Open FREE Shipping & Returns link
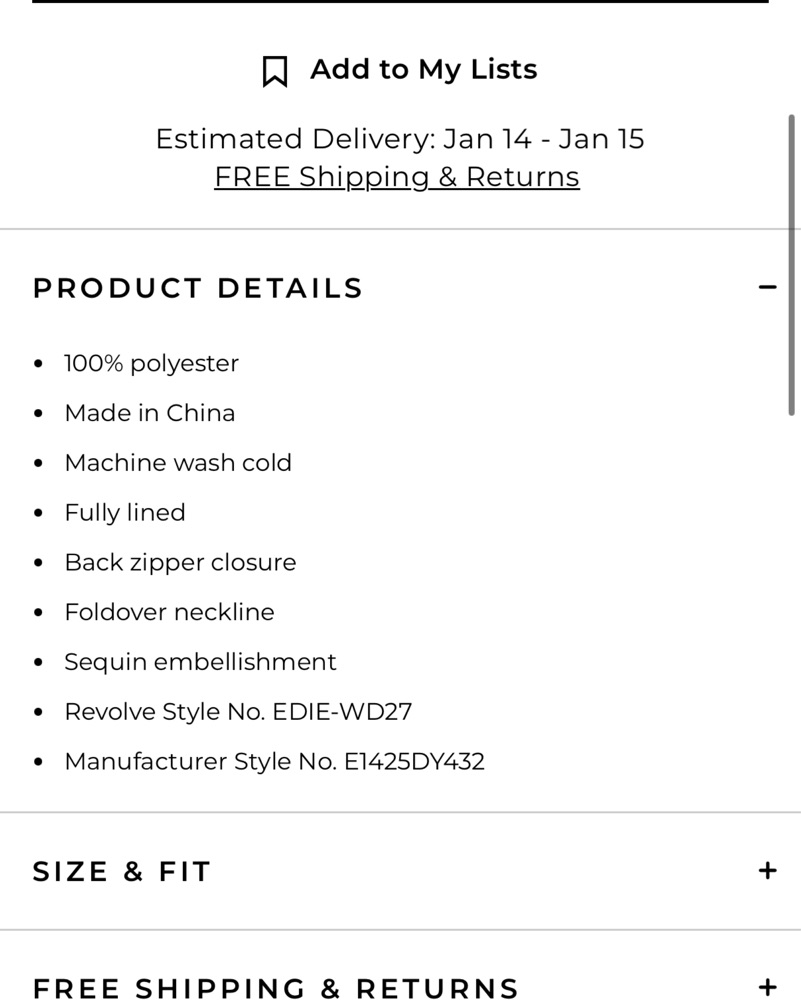801x1000 pixels. (x=397, y=177)
